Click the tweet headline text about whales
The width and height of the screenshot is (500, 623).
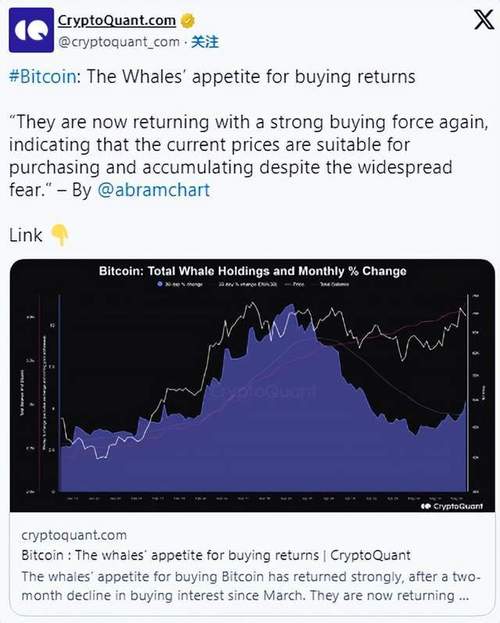point(212,76)
